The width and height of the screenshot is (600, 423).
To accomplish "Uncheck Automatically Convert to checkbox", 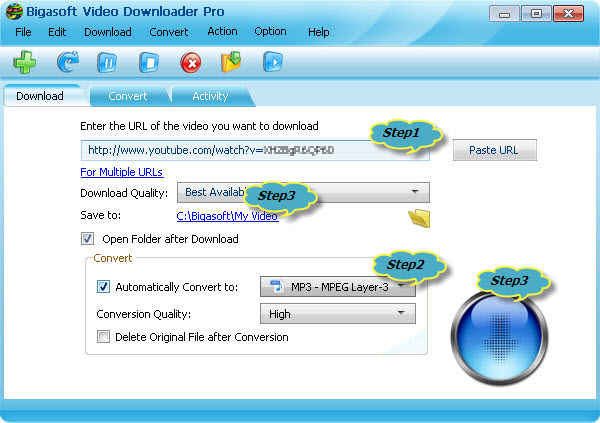I will pyautogui.click(x=103, y=287).
